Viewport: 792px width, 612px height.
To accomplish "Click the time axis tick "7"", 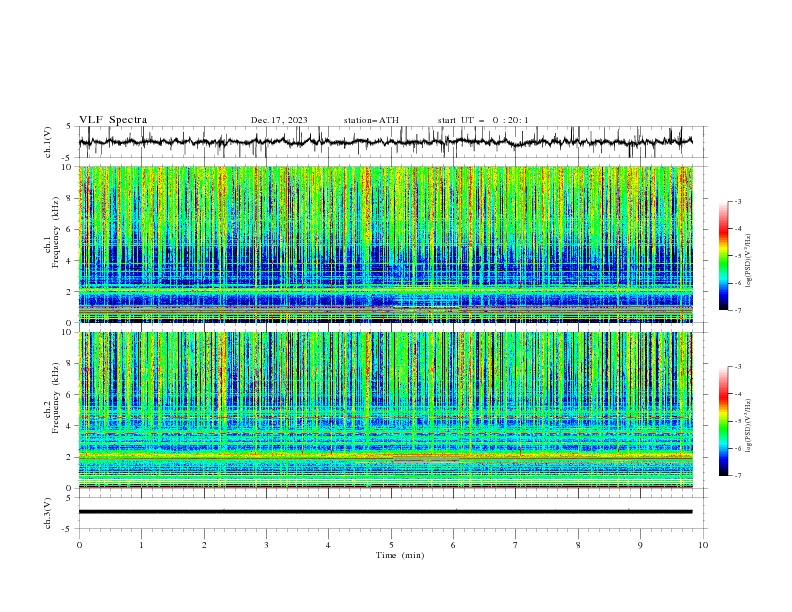I will (x=516, y=545).
